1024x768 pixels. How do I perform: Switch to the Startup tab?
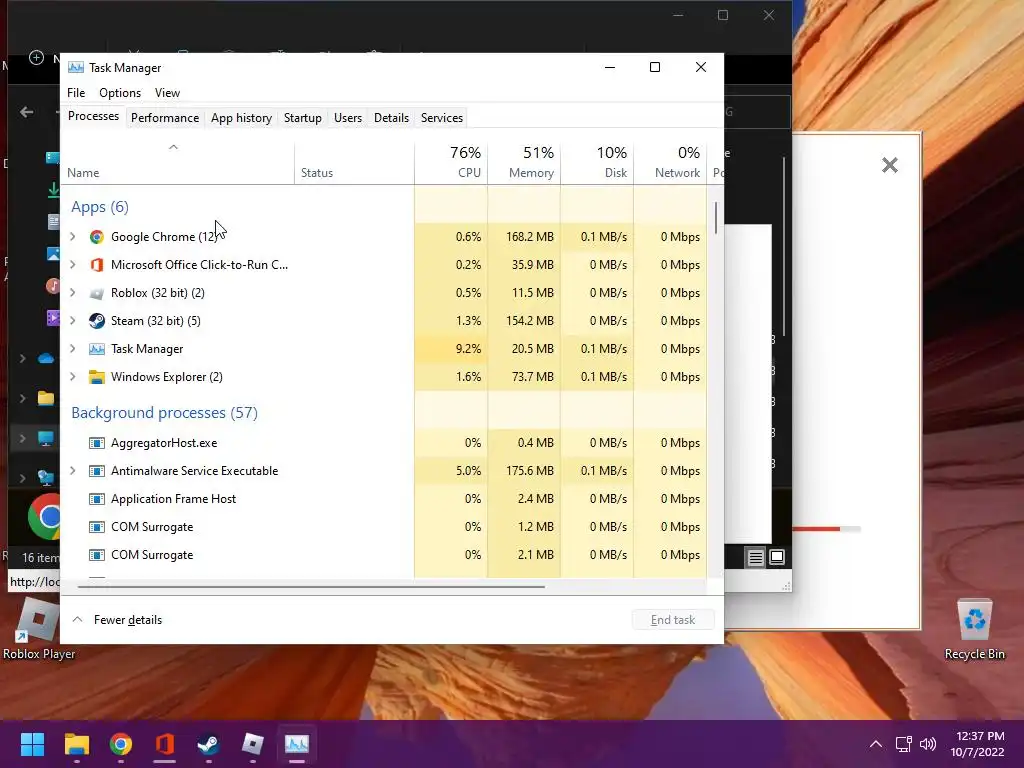[x=302, y=118]
